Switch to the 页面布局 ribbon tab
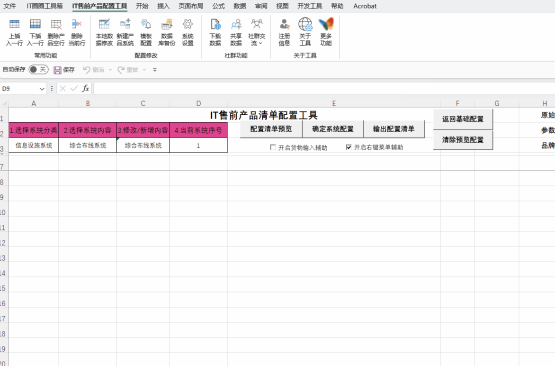 [x=191, y=6]
